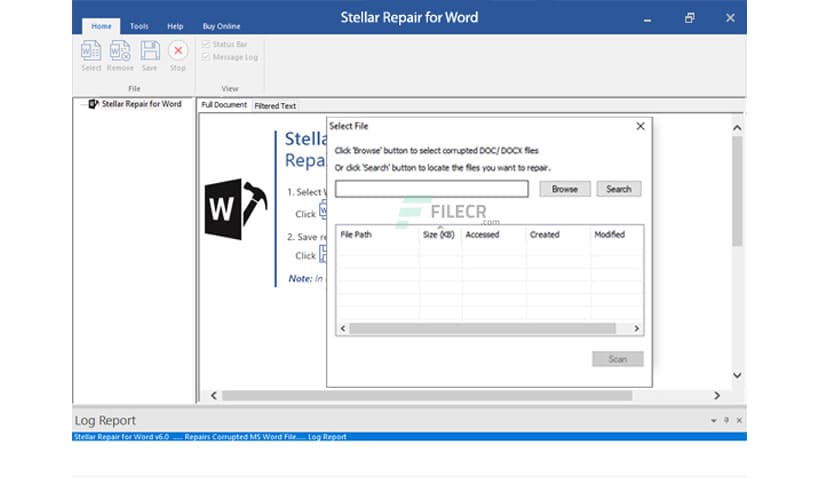Toggle the Status Bar checkbox
Screen dimensions: 836x484
point(206,44)
